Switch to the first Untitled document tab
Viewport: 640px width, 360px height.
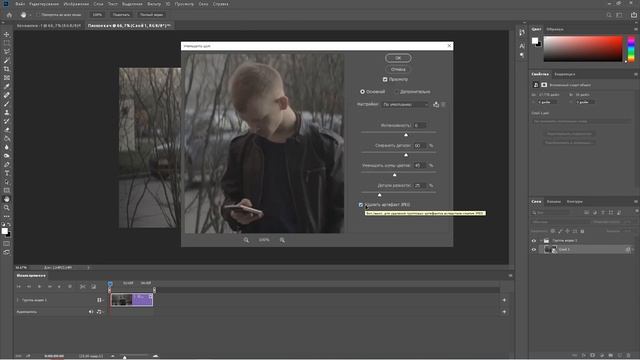pos(49,26)
